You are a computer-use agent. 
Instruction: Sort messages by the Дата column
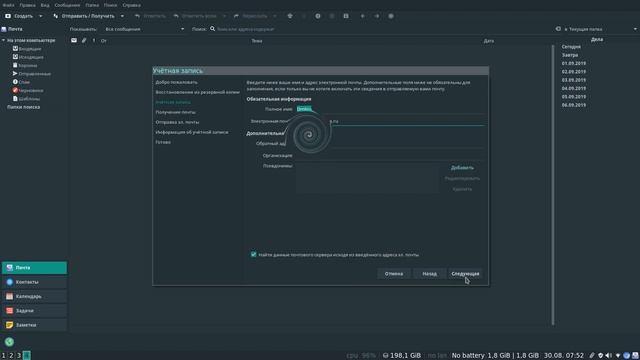point(489,41)
